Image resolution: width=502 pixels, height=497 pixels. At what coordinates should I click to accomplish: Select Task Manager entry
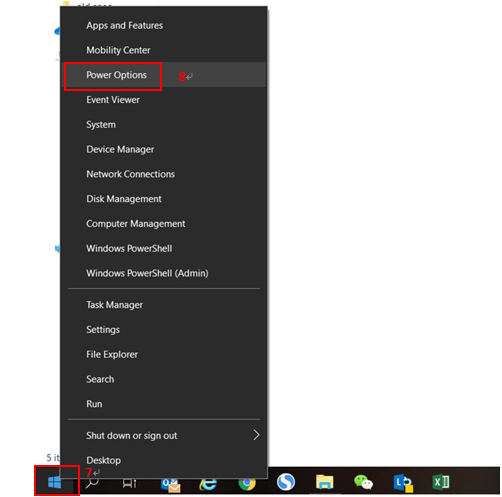pos(164,305)
